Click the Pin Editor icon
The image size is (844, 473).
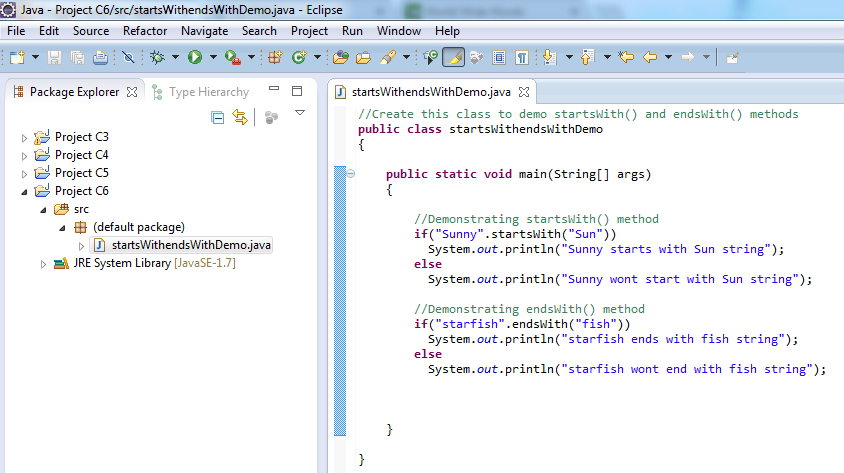point(732,58)
